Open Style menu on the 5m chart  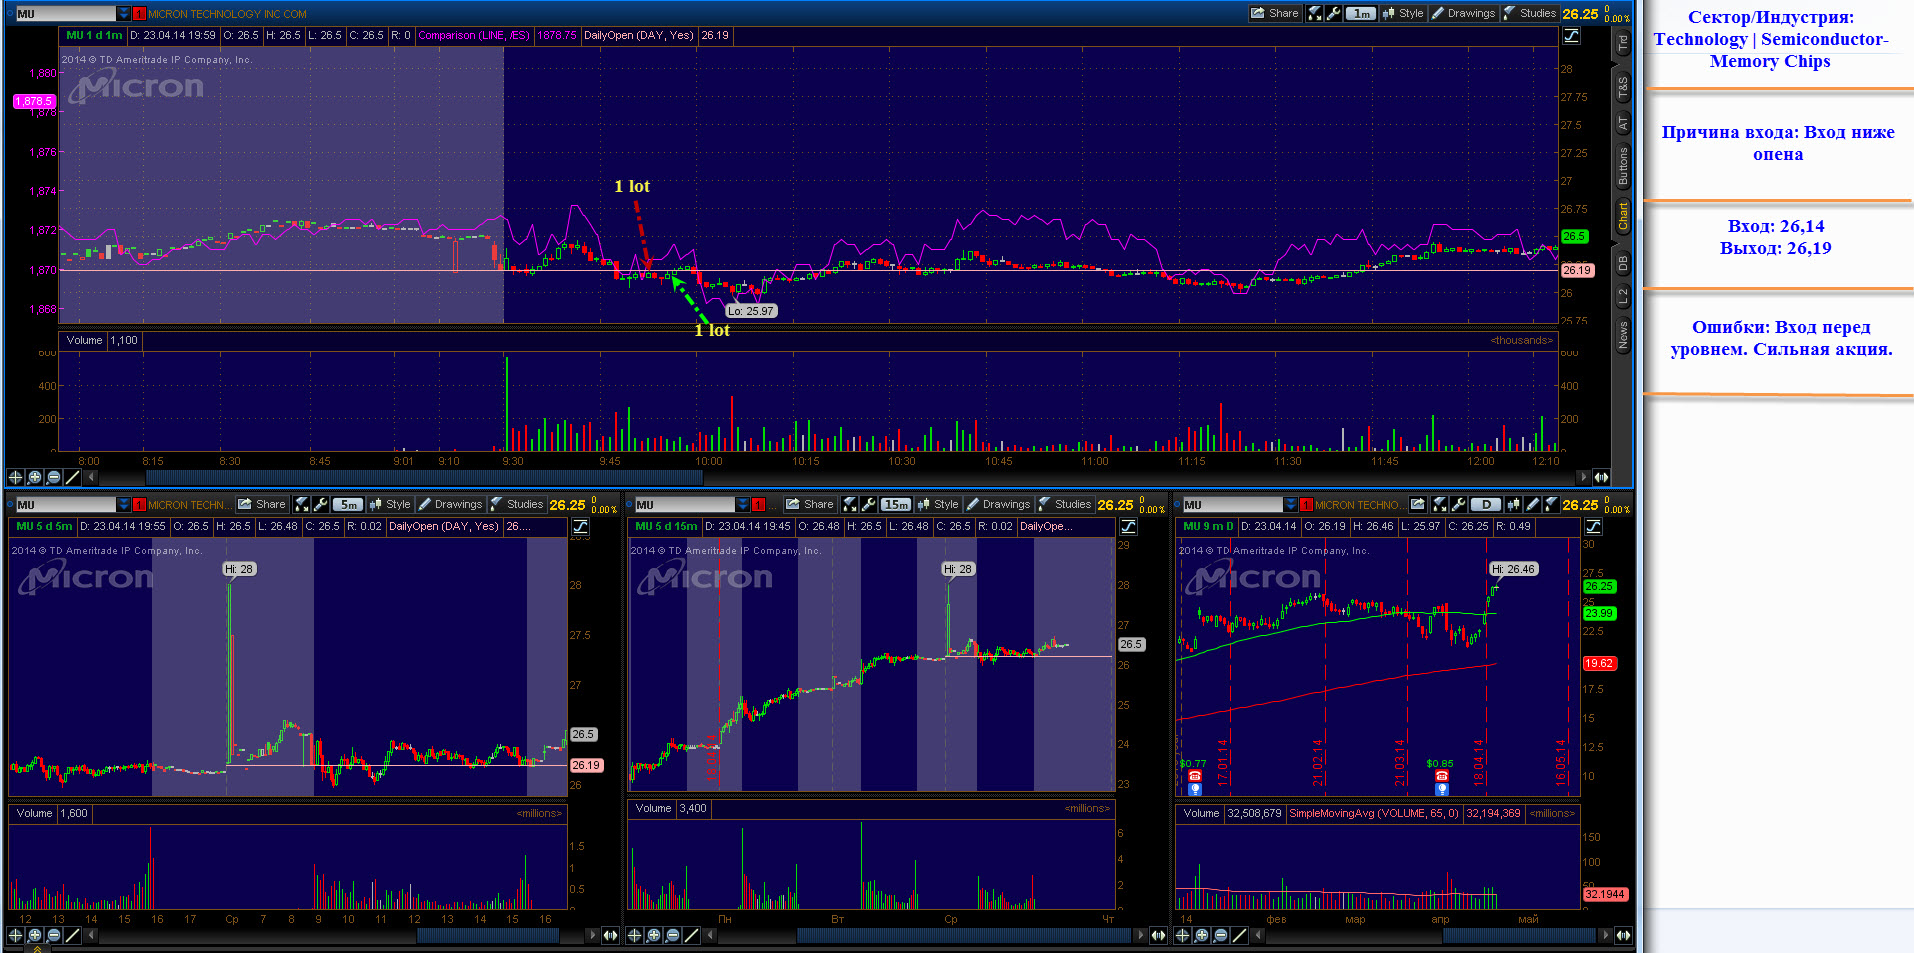click(389, 504)
